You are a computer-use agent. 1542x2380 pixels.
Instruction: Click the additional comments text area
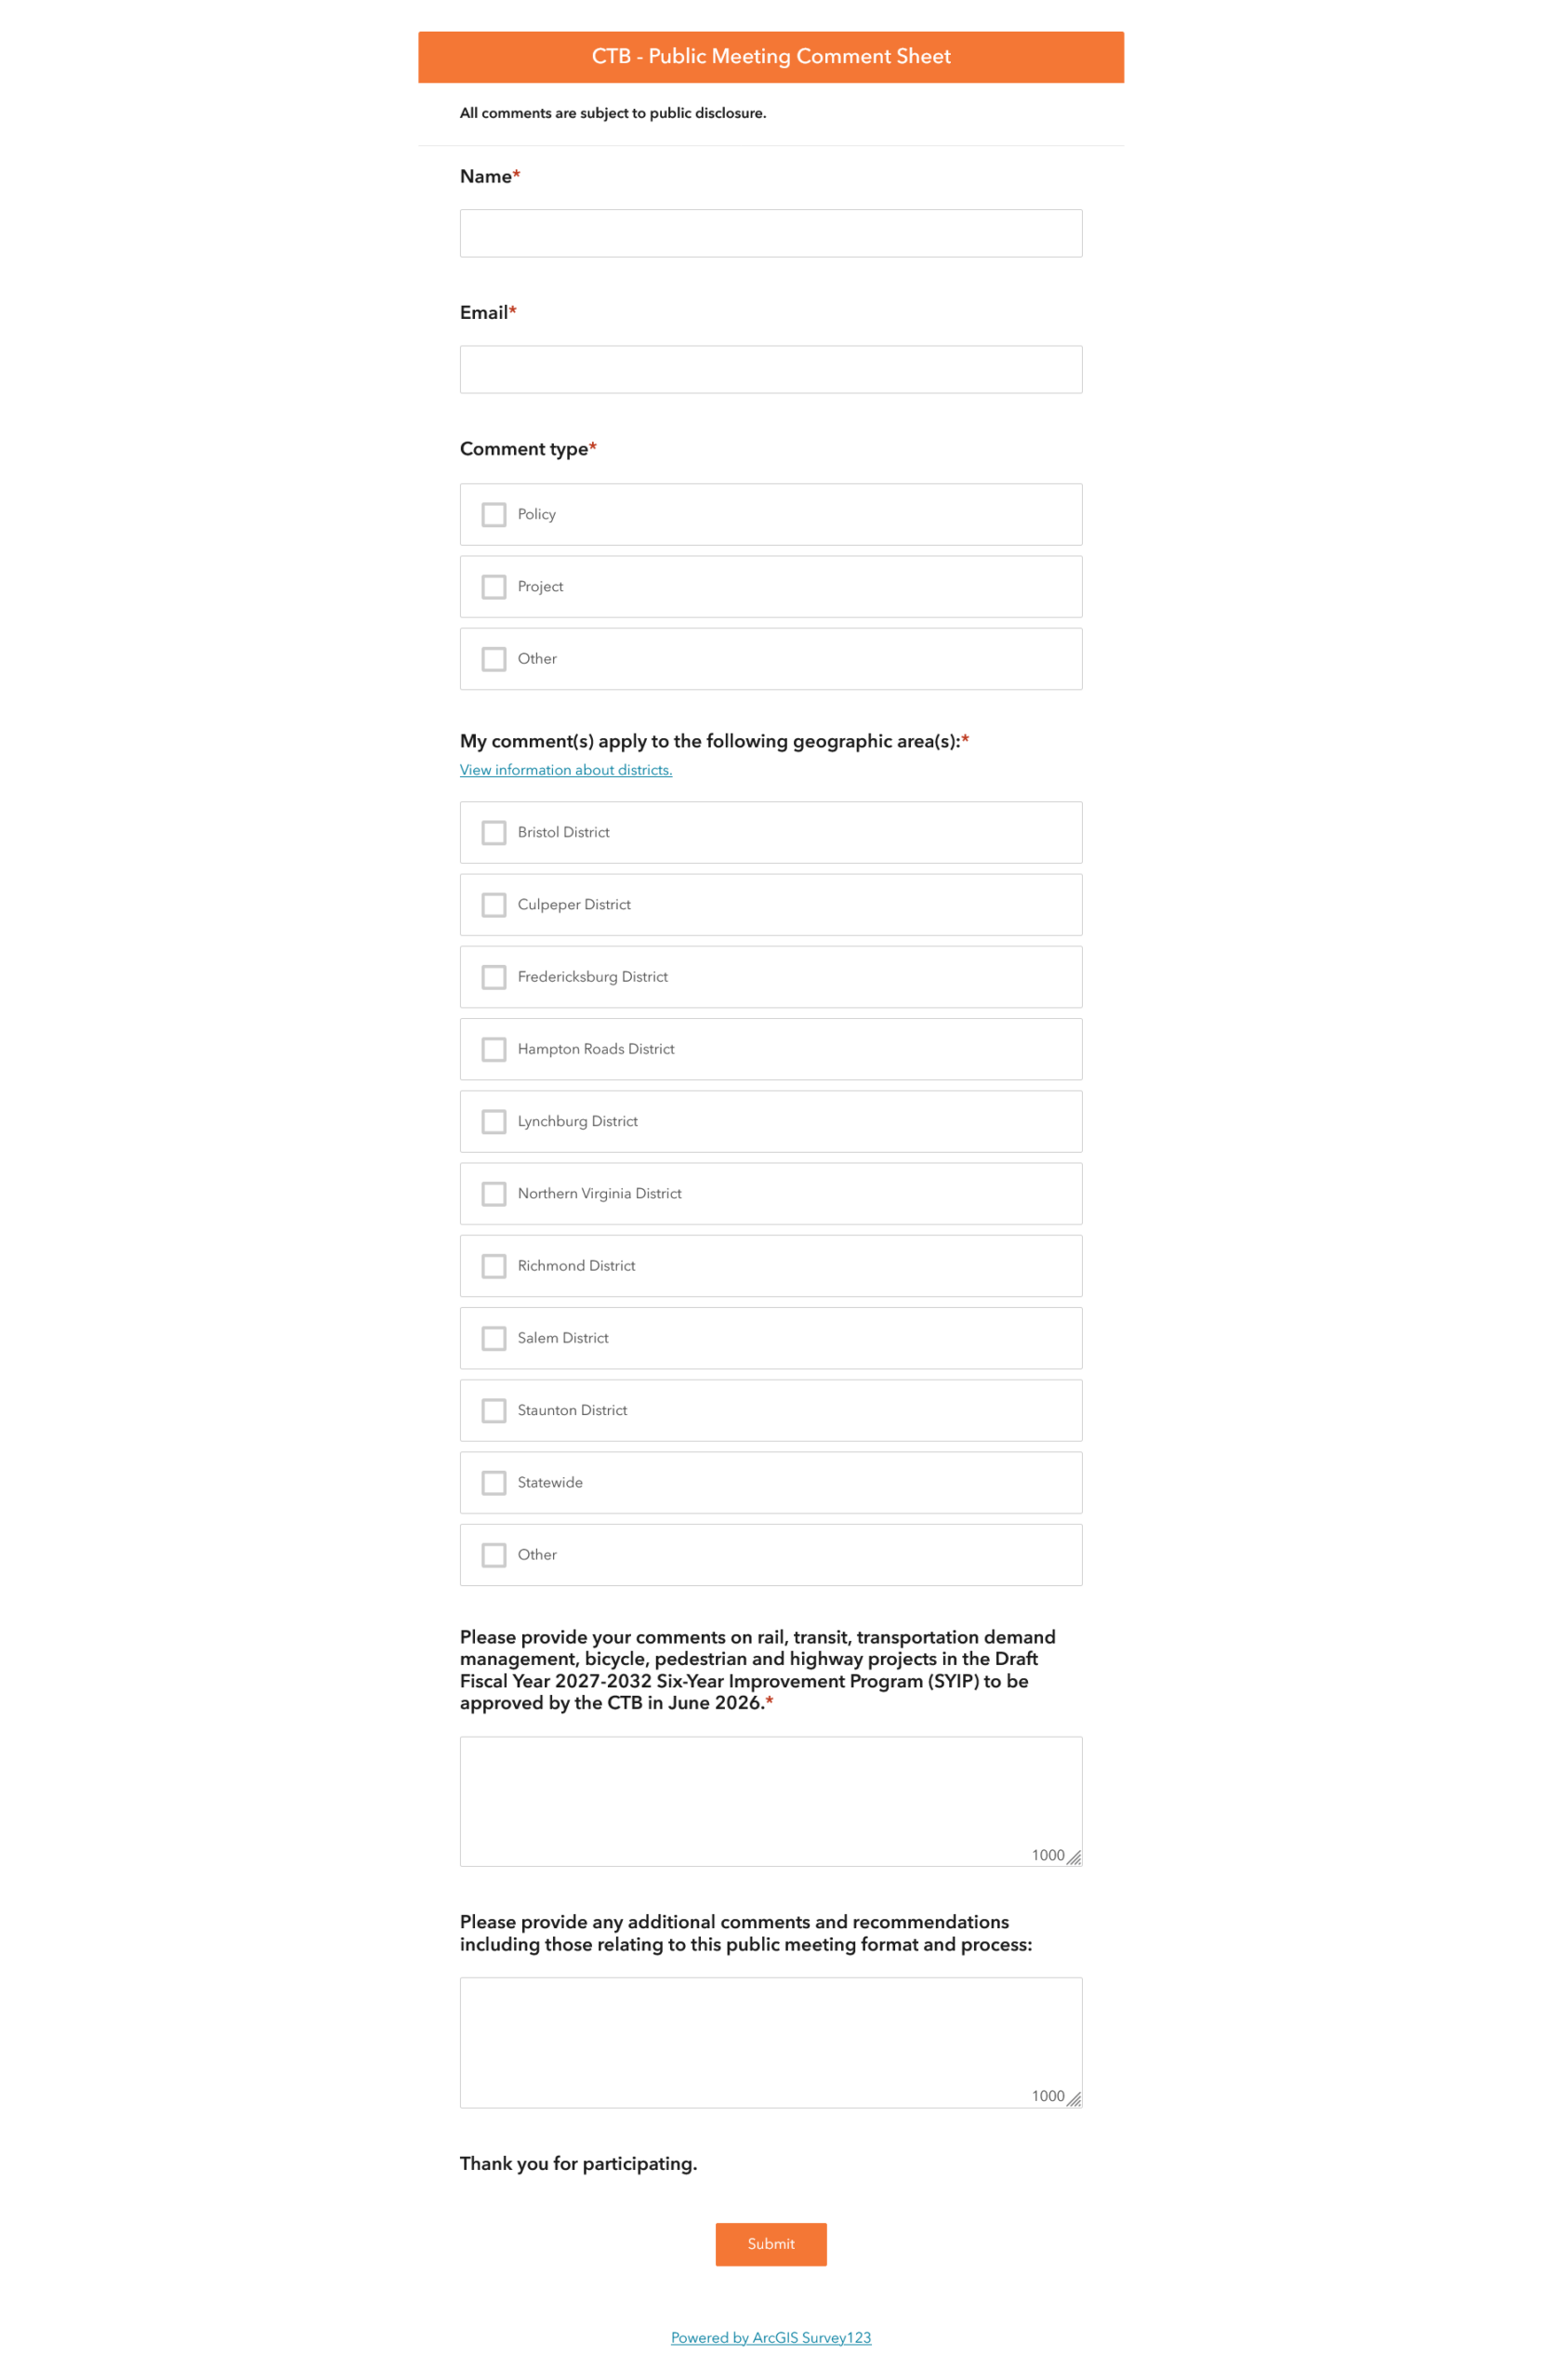tap(770, 2042)
